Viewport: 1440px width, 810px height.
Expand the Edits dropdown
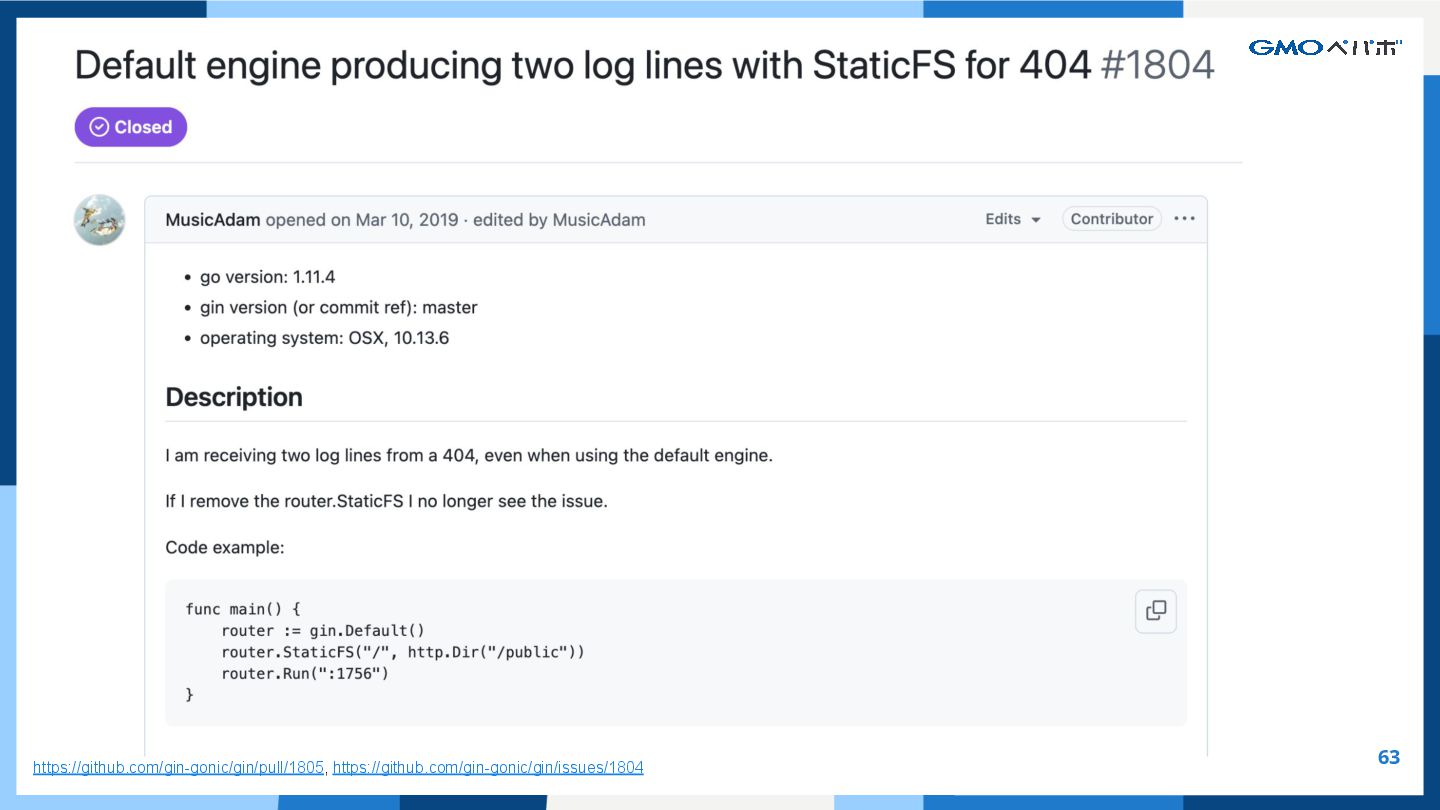(x=1012, y=219)
